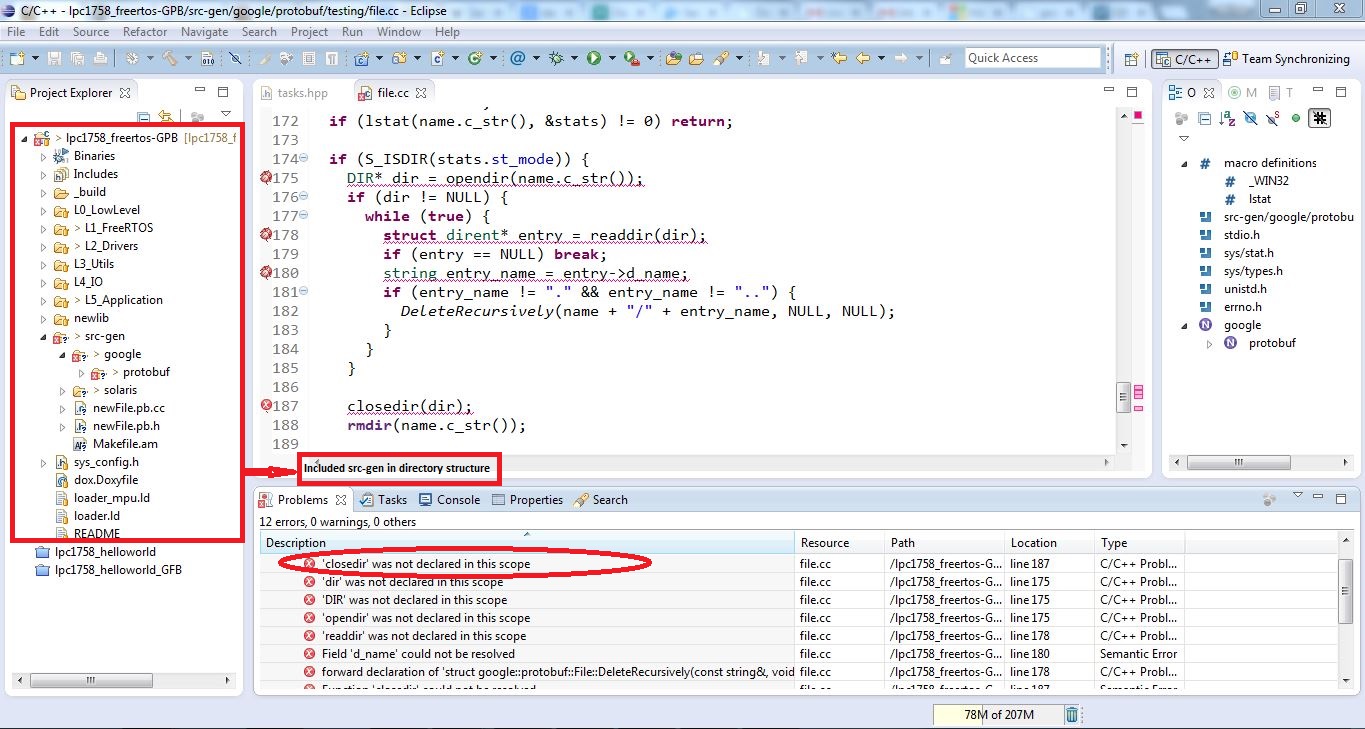Click the Open Element @ icon
Viewport: 1365px width, 729px height.
(x=517, y=58)
